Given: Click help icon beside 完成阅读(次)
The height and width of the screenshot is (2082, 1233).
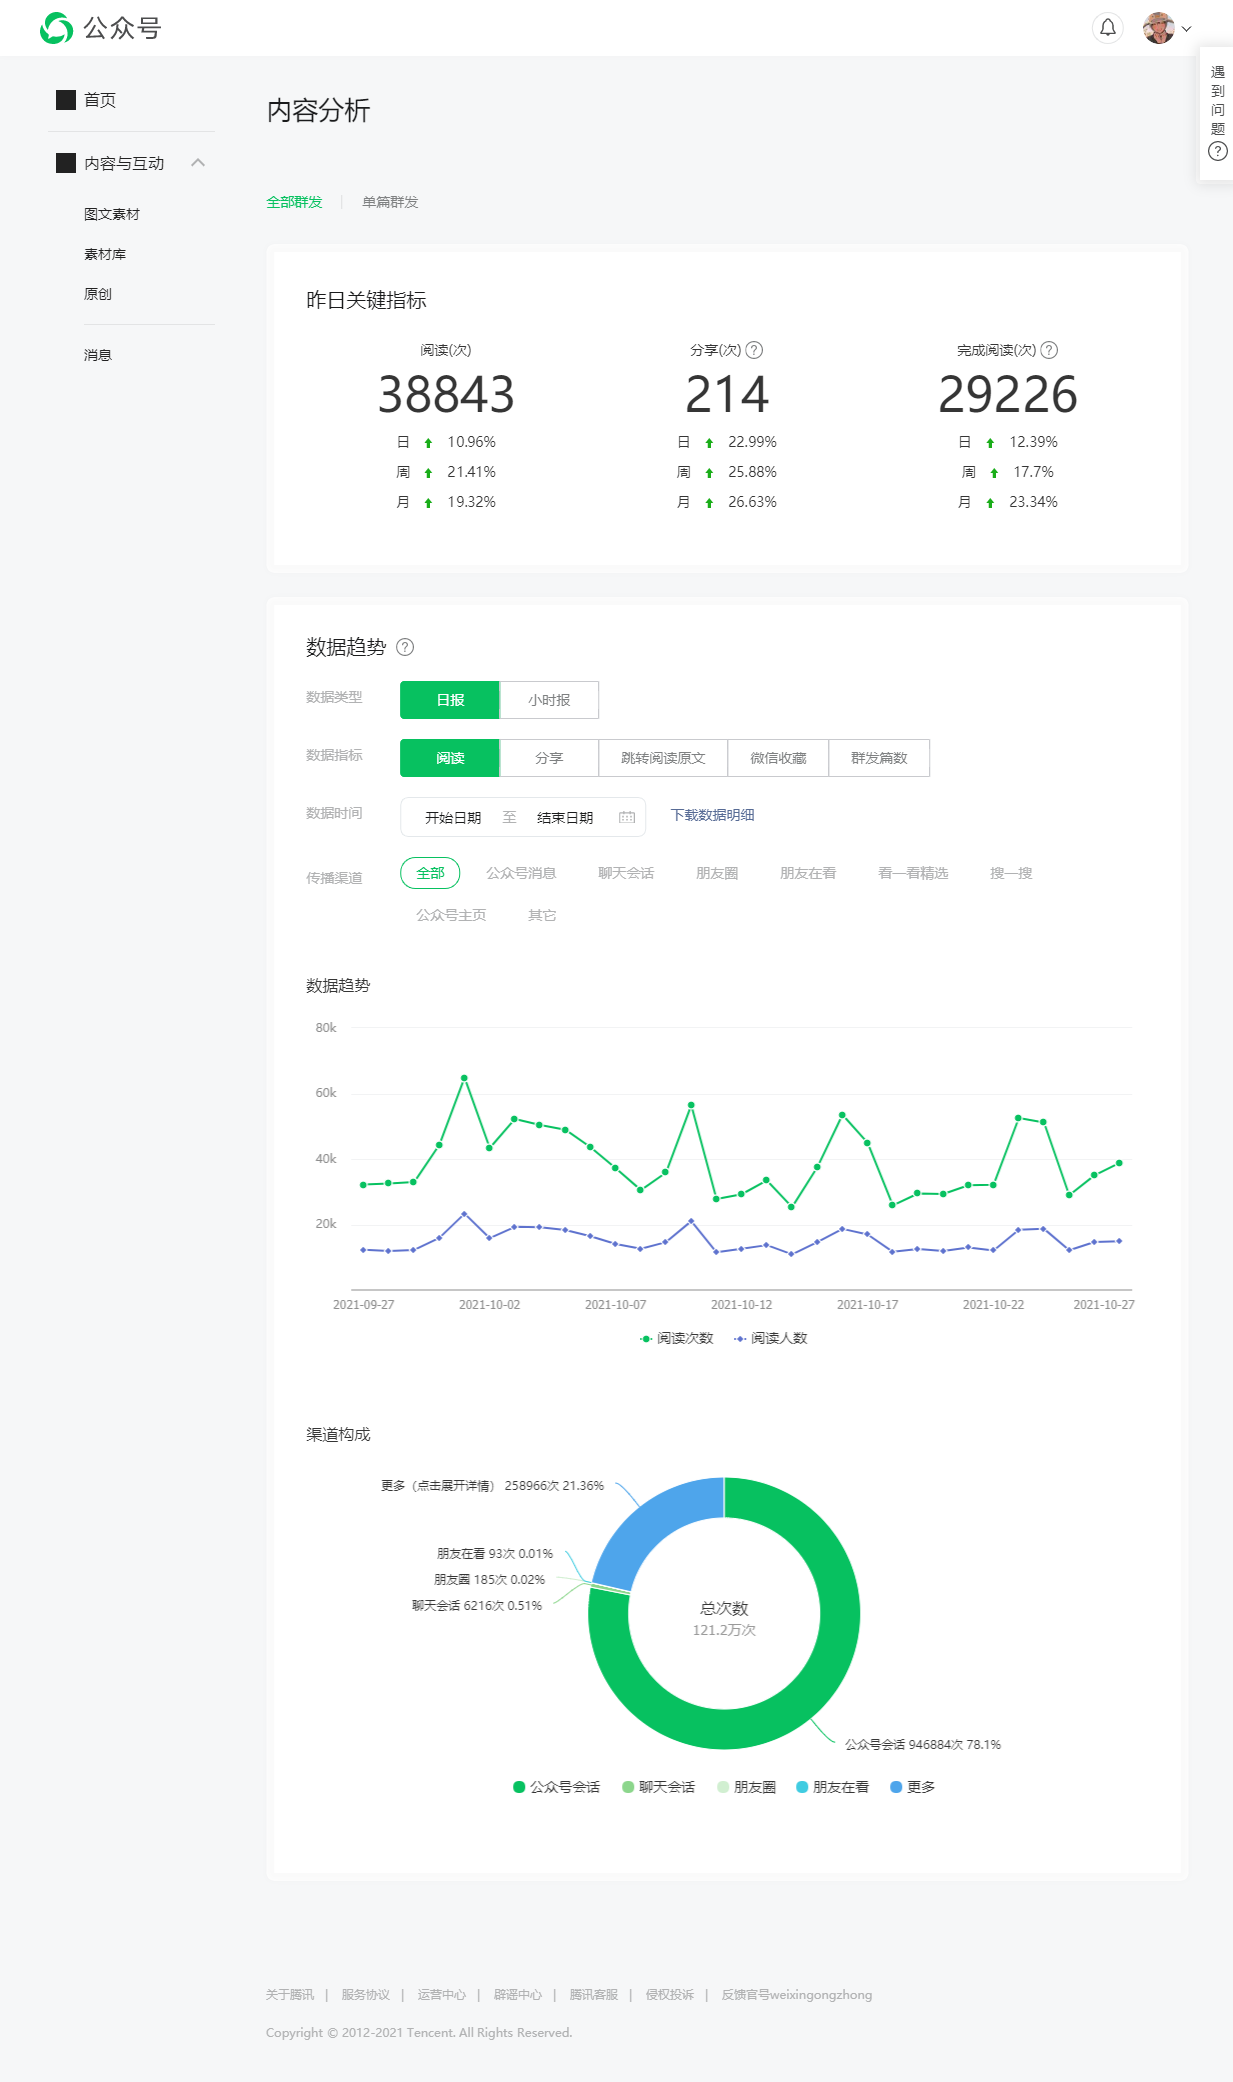Looking at the screenshot, I should click(1049, 350).
